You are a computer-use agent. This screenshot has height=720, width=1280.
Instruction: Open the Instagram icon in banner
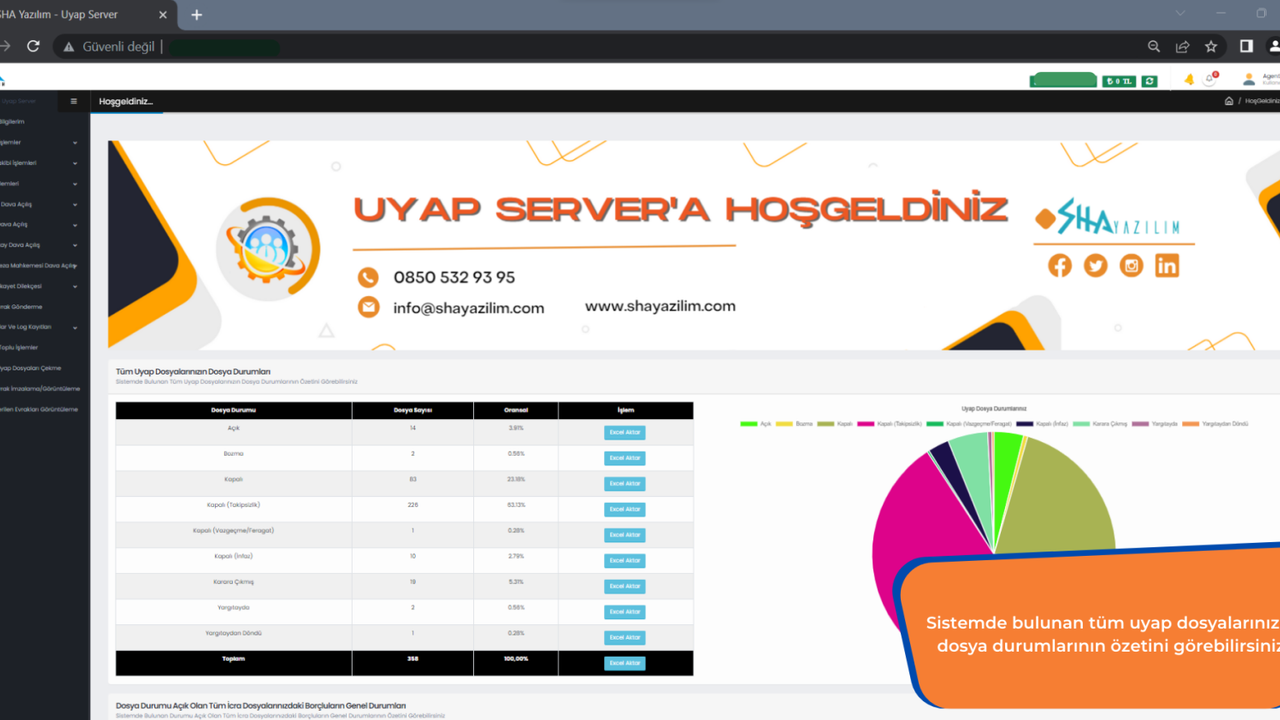[1131, 265]
